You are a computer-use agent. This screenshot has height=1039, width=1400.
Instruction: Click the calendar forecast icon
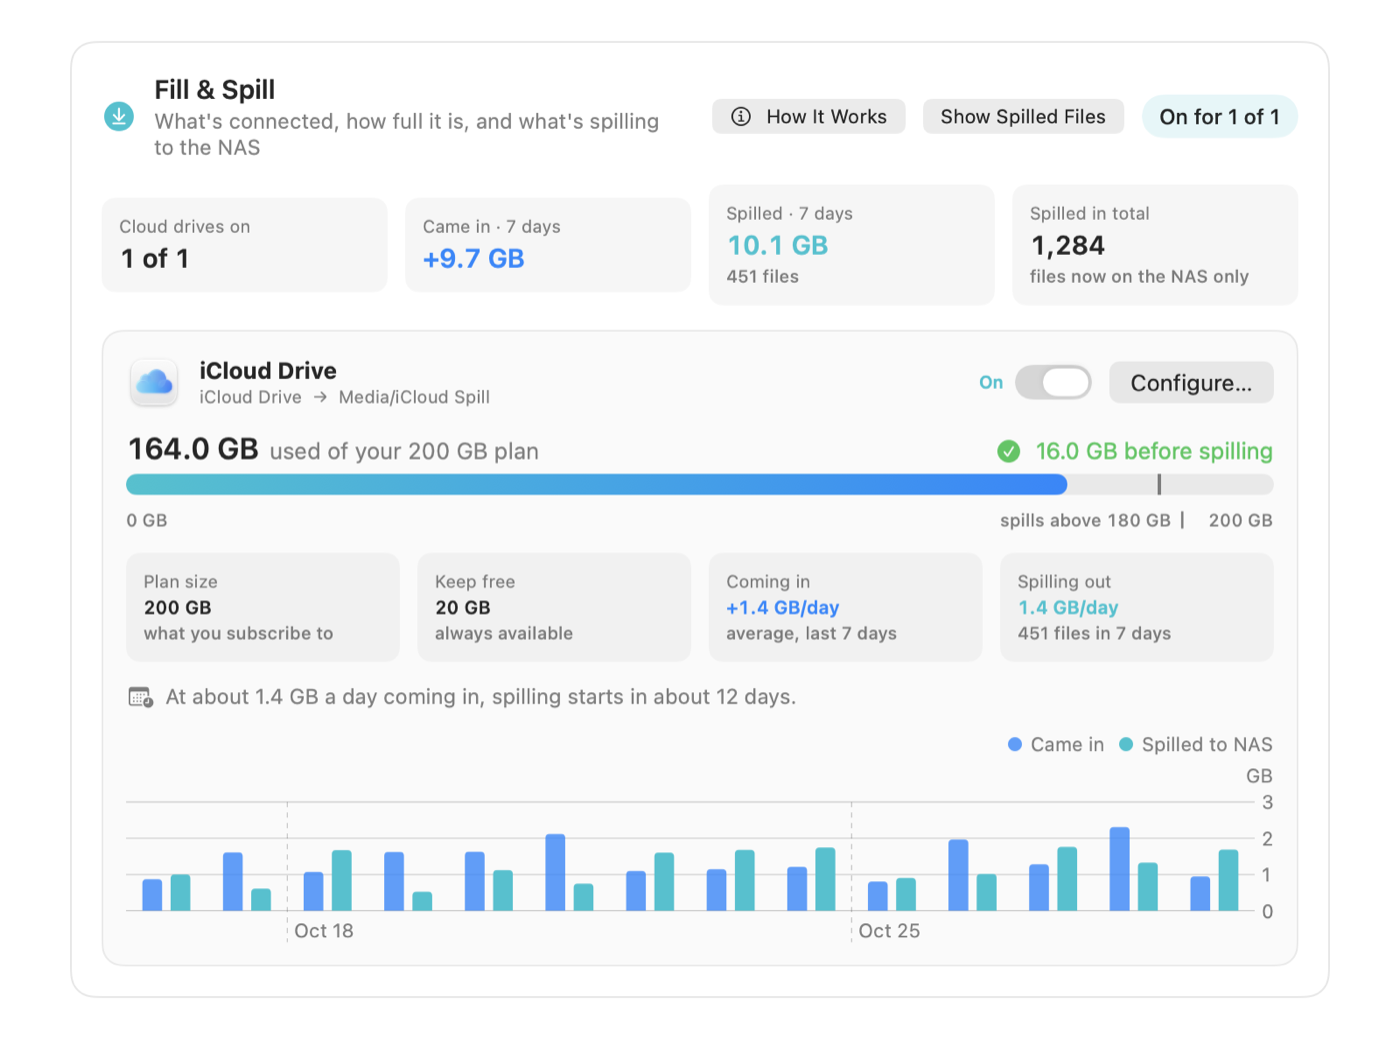point(141,697)
